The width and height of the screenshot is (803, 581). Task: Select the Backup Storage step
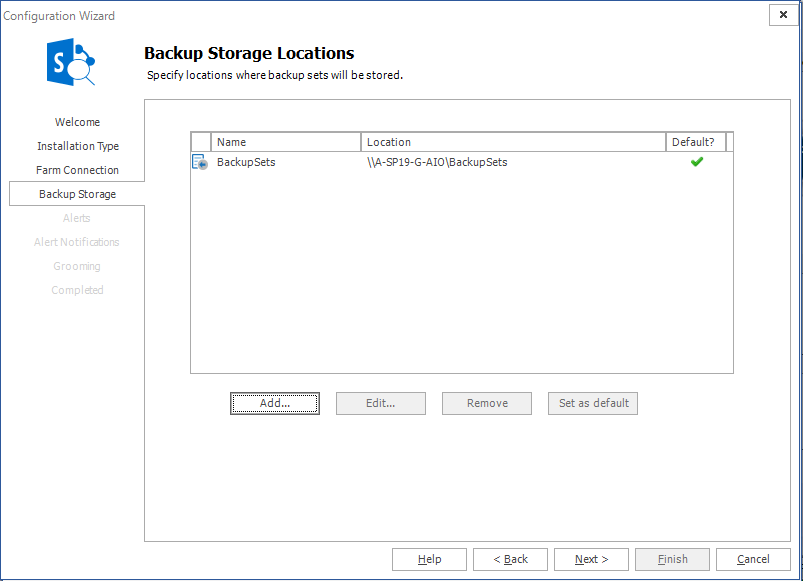77,194
